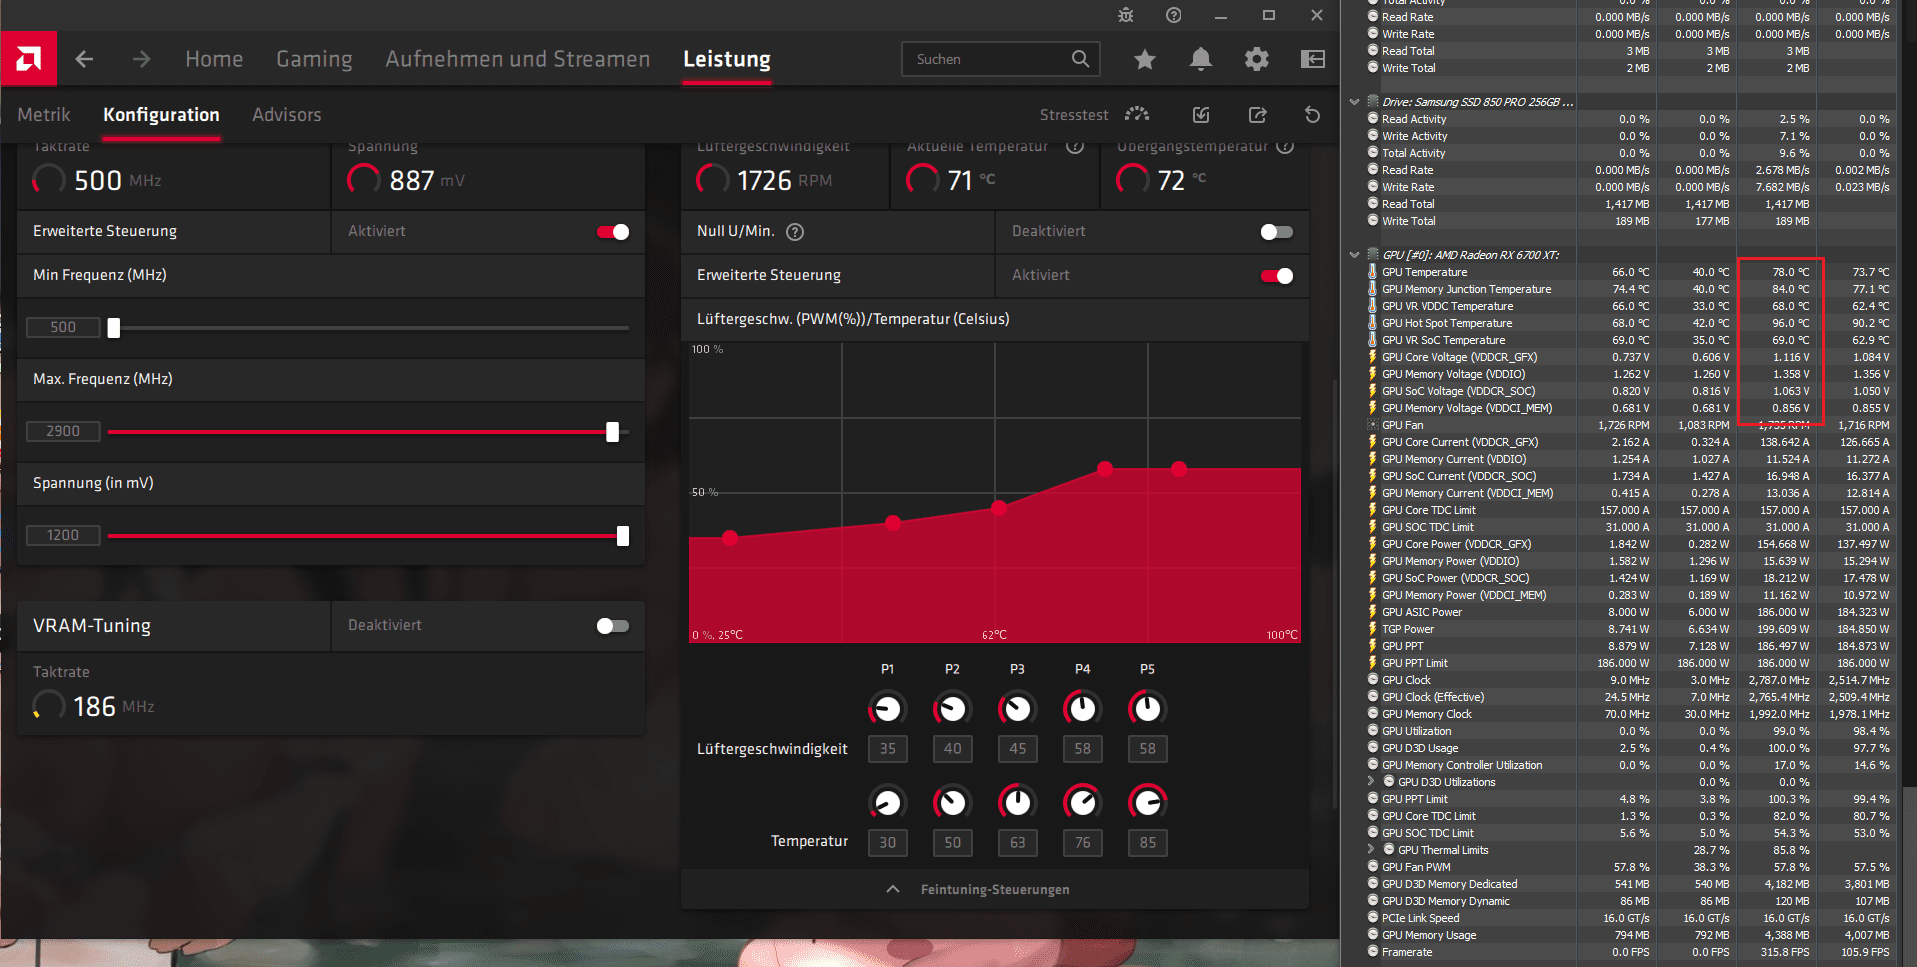
Task: Click the reset performance settings icon
Action: (x=1313, y=115)
